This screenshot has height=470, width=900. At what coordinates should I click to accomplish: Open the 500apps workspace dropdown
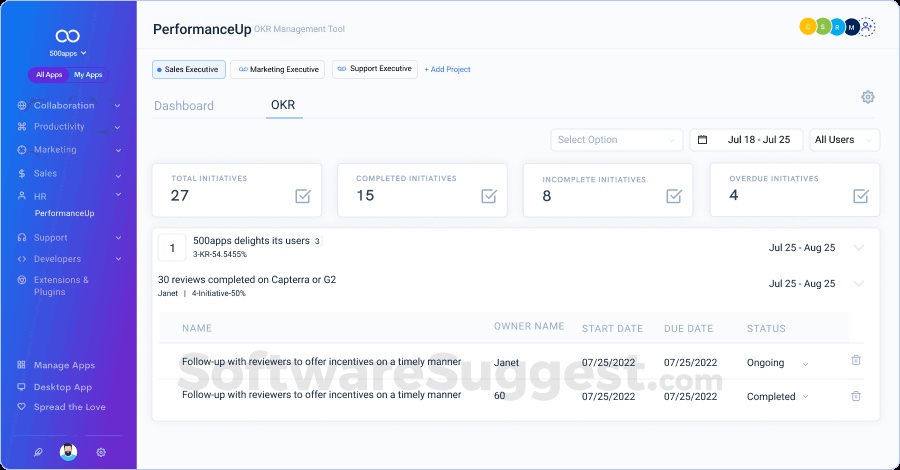[x=68, y=53]
